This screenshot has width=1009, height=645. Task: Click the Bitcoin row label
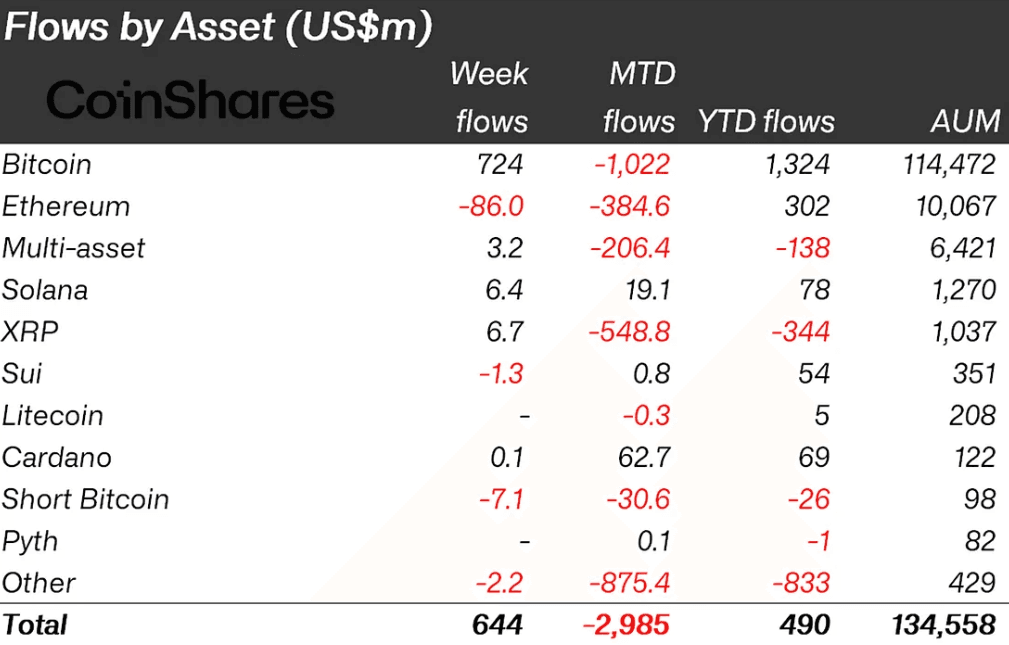point(47,164)
